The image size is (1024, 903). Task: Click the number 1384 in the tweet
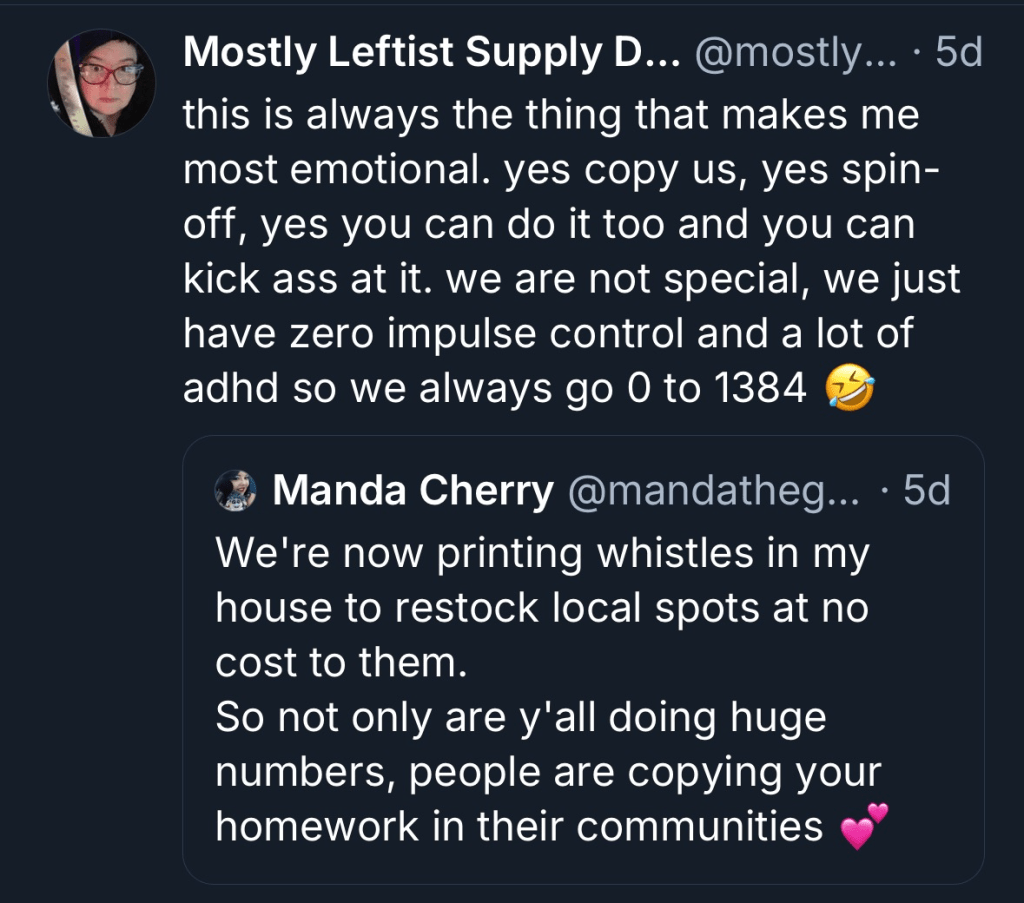[761, 390]
